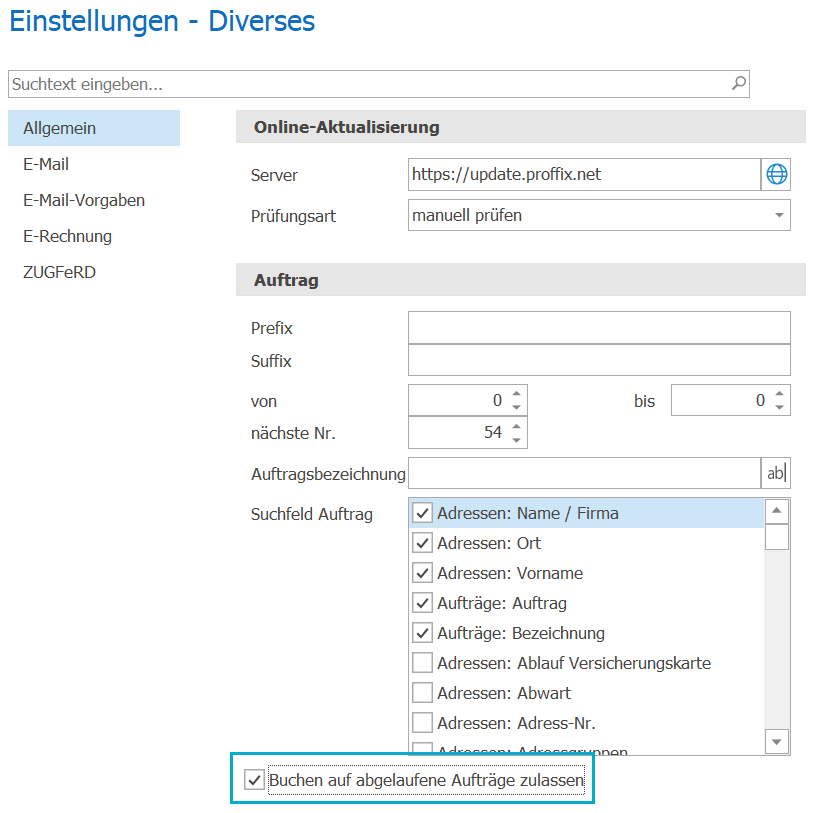823x813 pixels.
Task: Open the update server globe icon
Action: point(776,174)
